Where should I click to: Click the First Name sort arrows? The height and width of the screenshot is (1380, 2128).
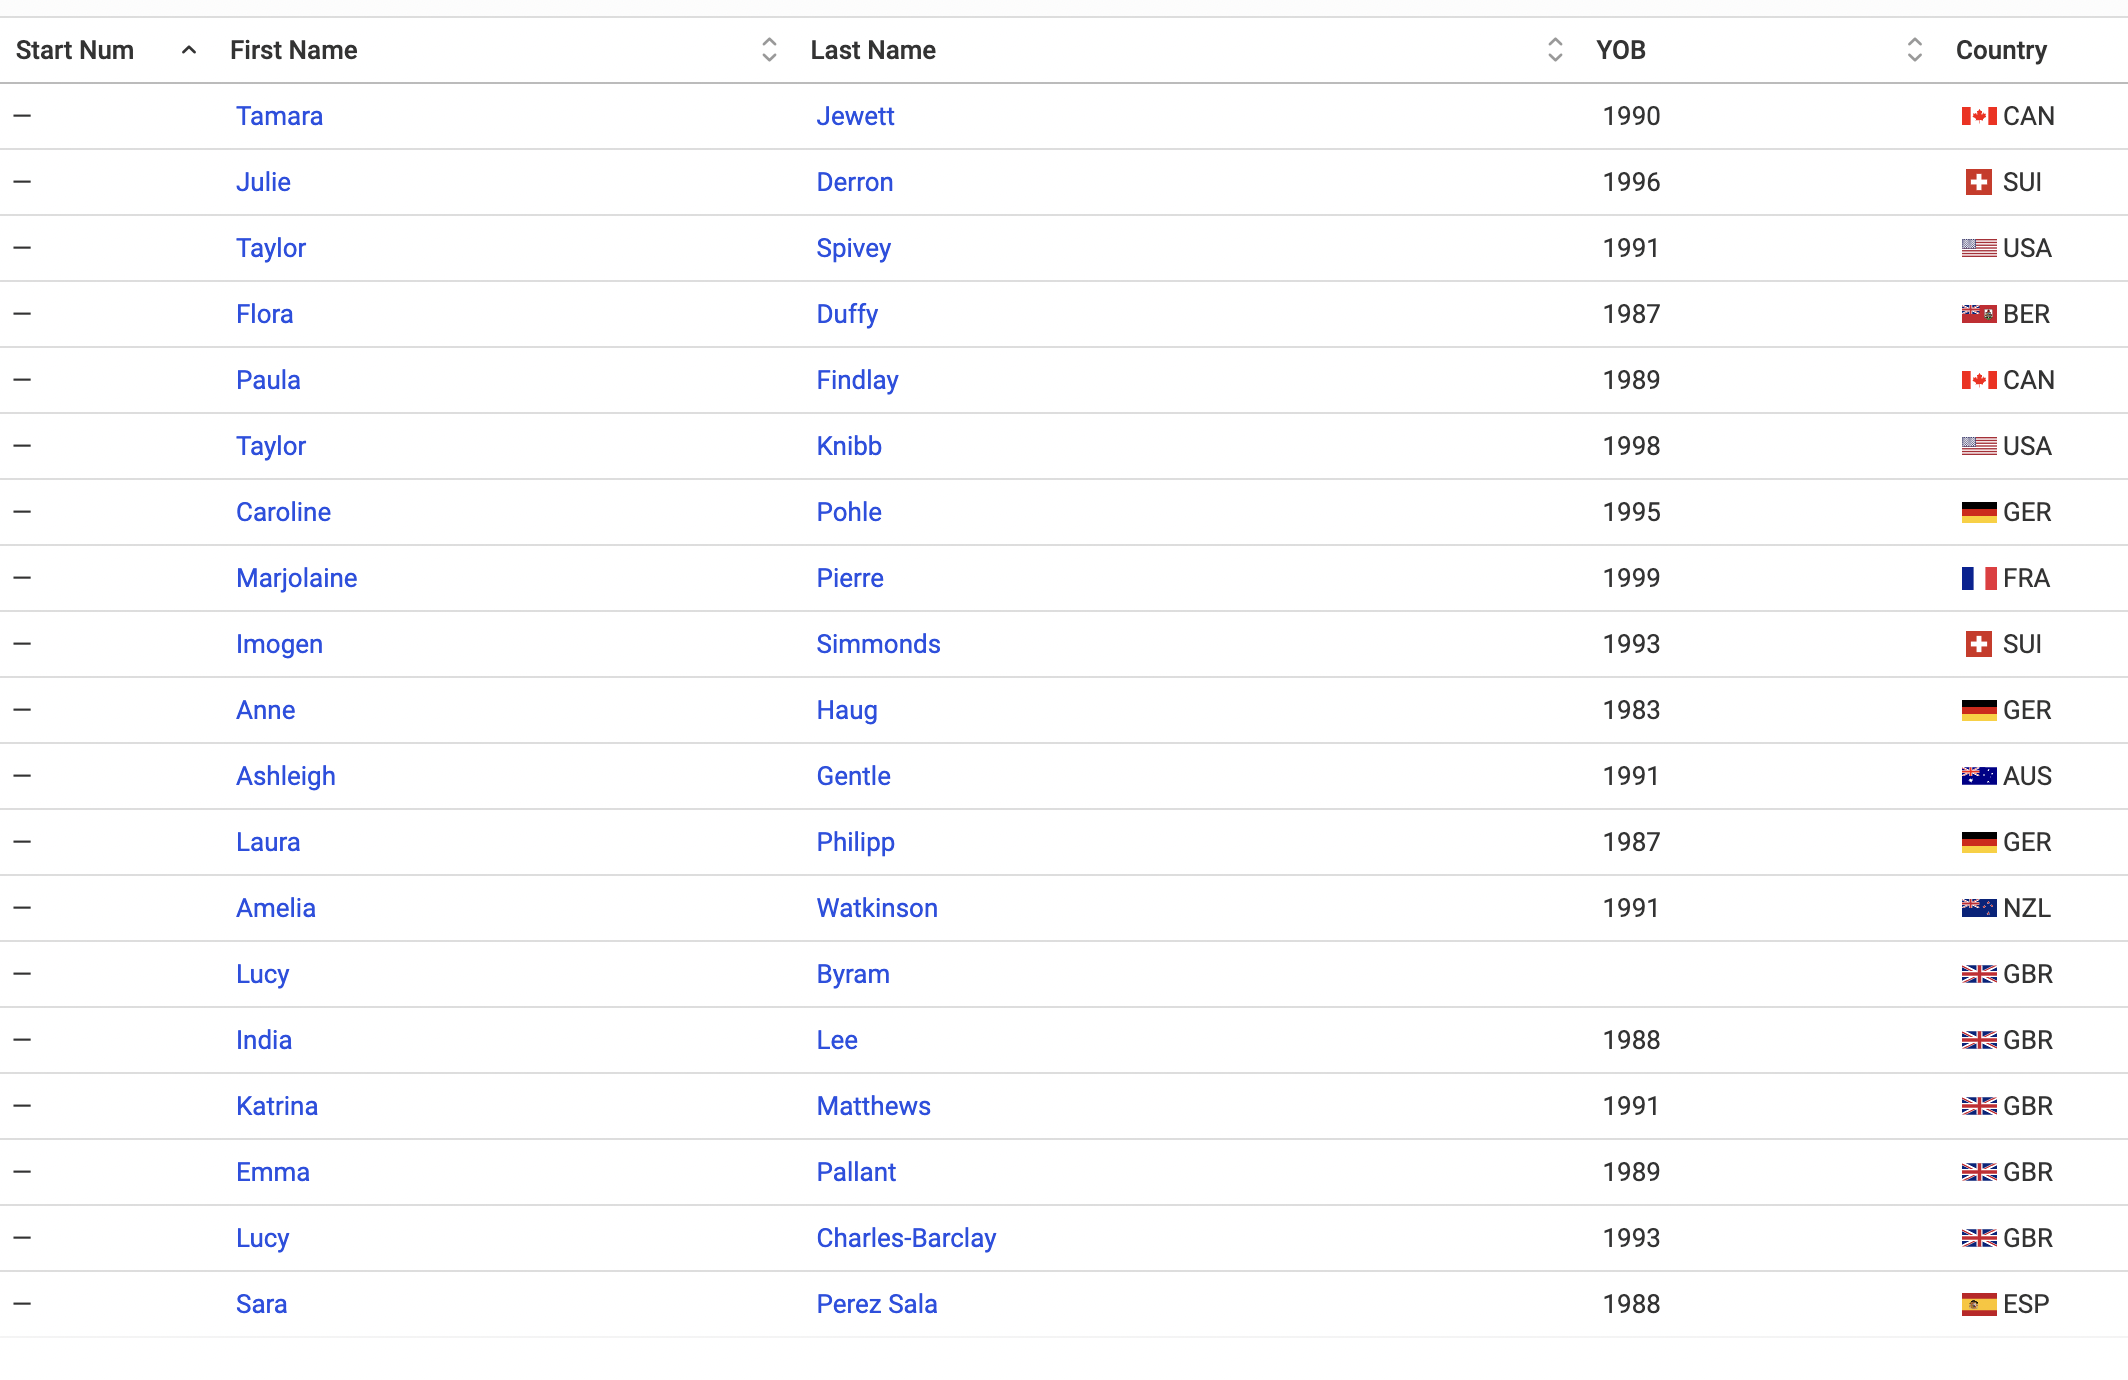tap(769, 50)
